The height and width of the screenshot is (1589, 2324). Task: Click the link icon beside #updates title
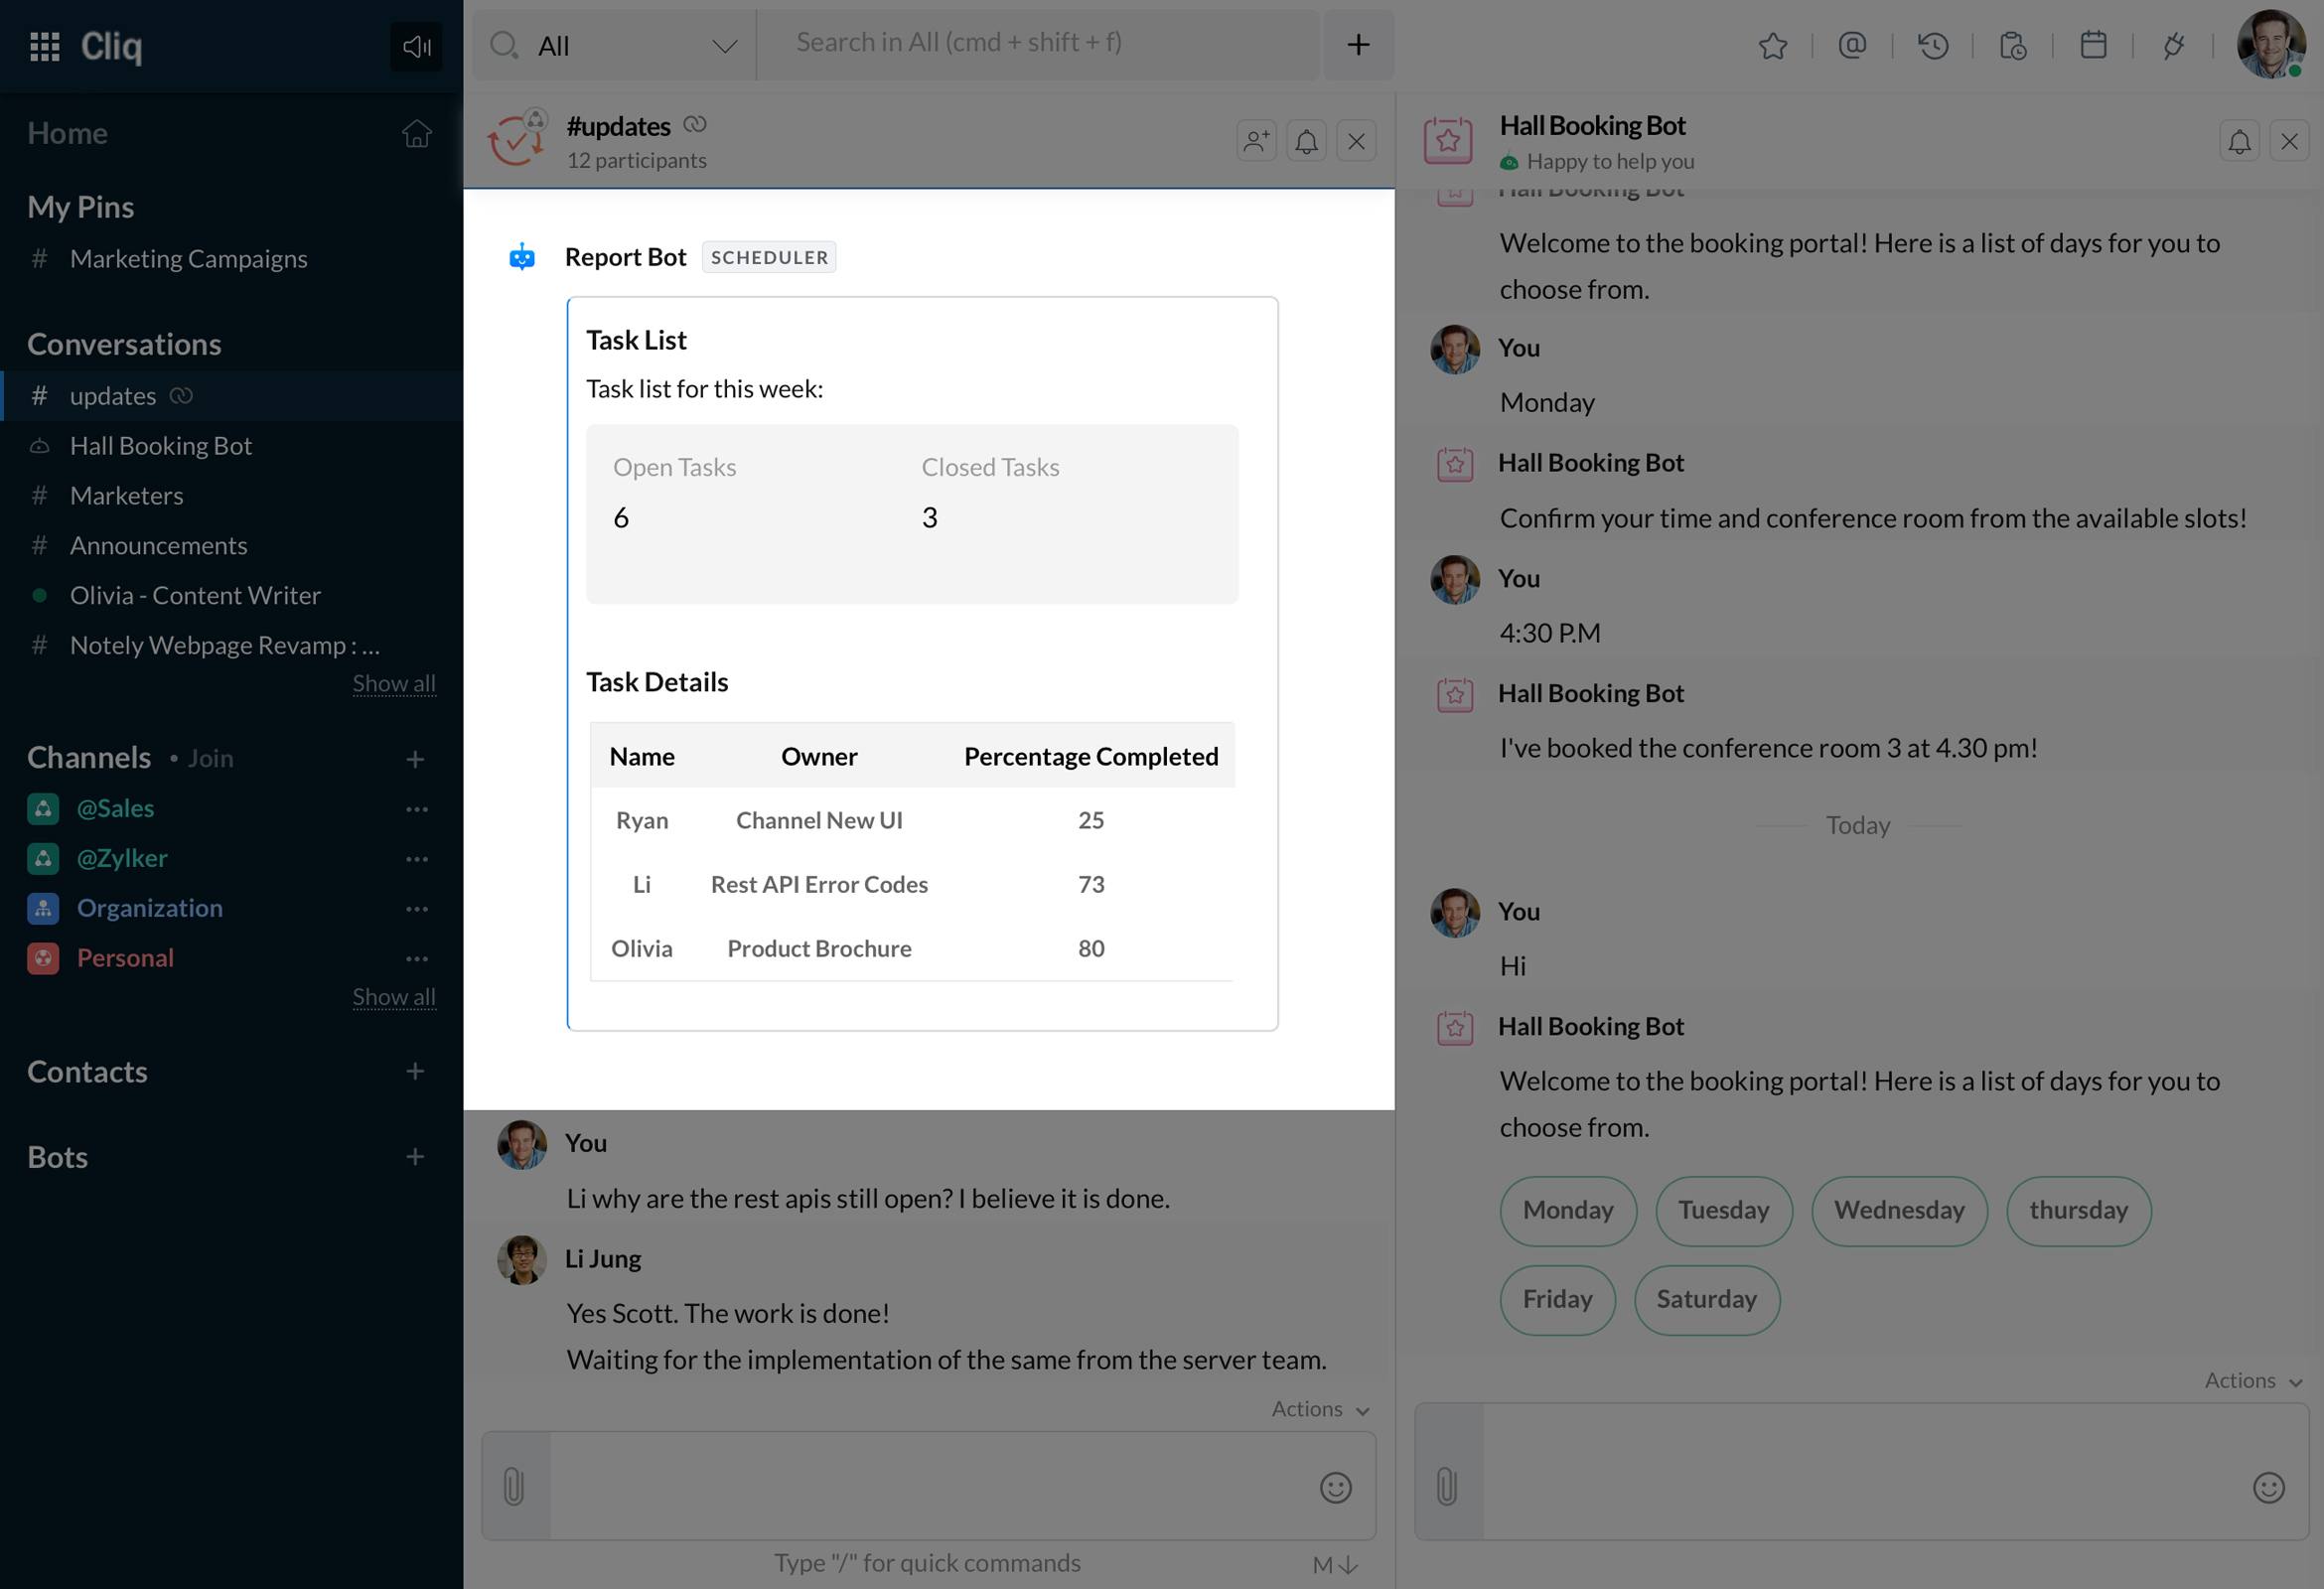pos(695,125)
